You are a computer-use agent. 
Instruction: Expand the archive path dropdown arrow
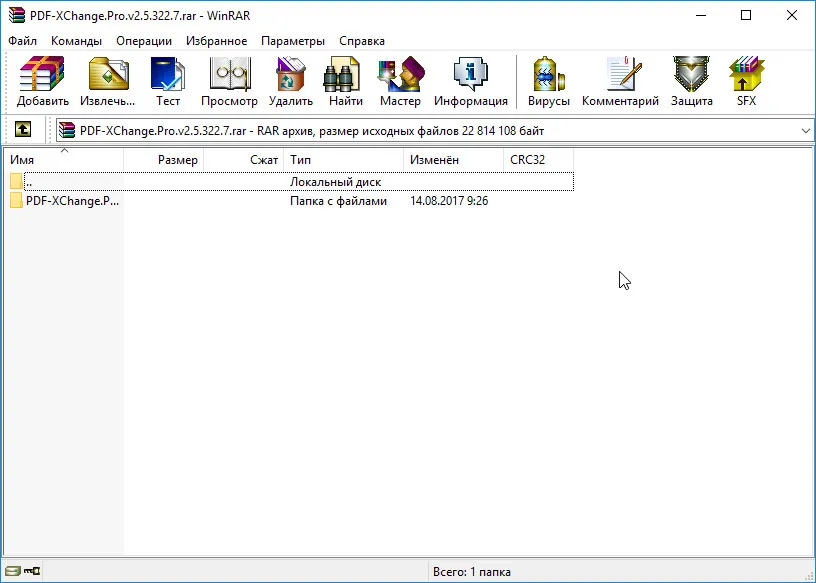click(x=806, y=131)
